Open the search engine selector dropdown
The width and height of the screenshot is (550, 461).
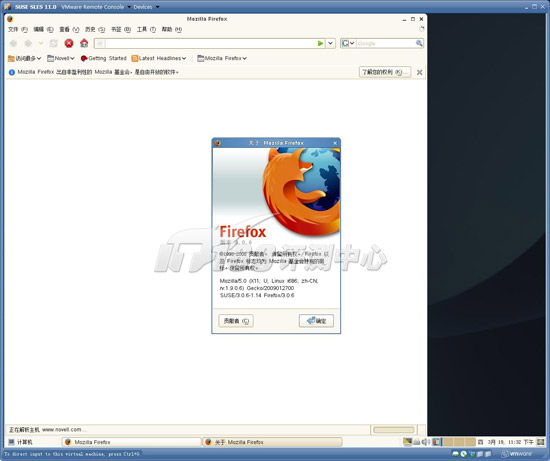pos(348,43)
